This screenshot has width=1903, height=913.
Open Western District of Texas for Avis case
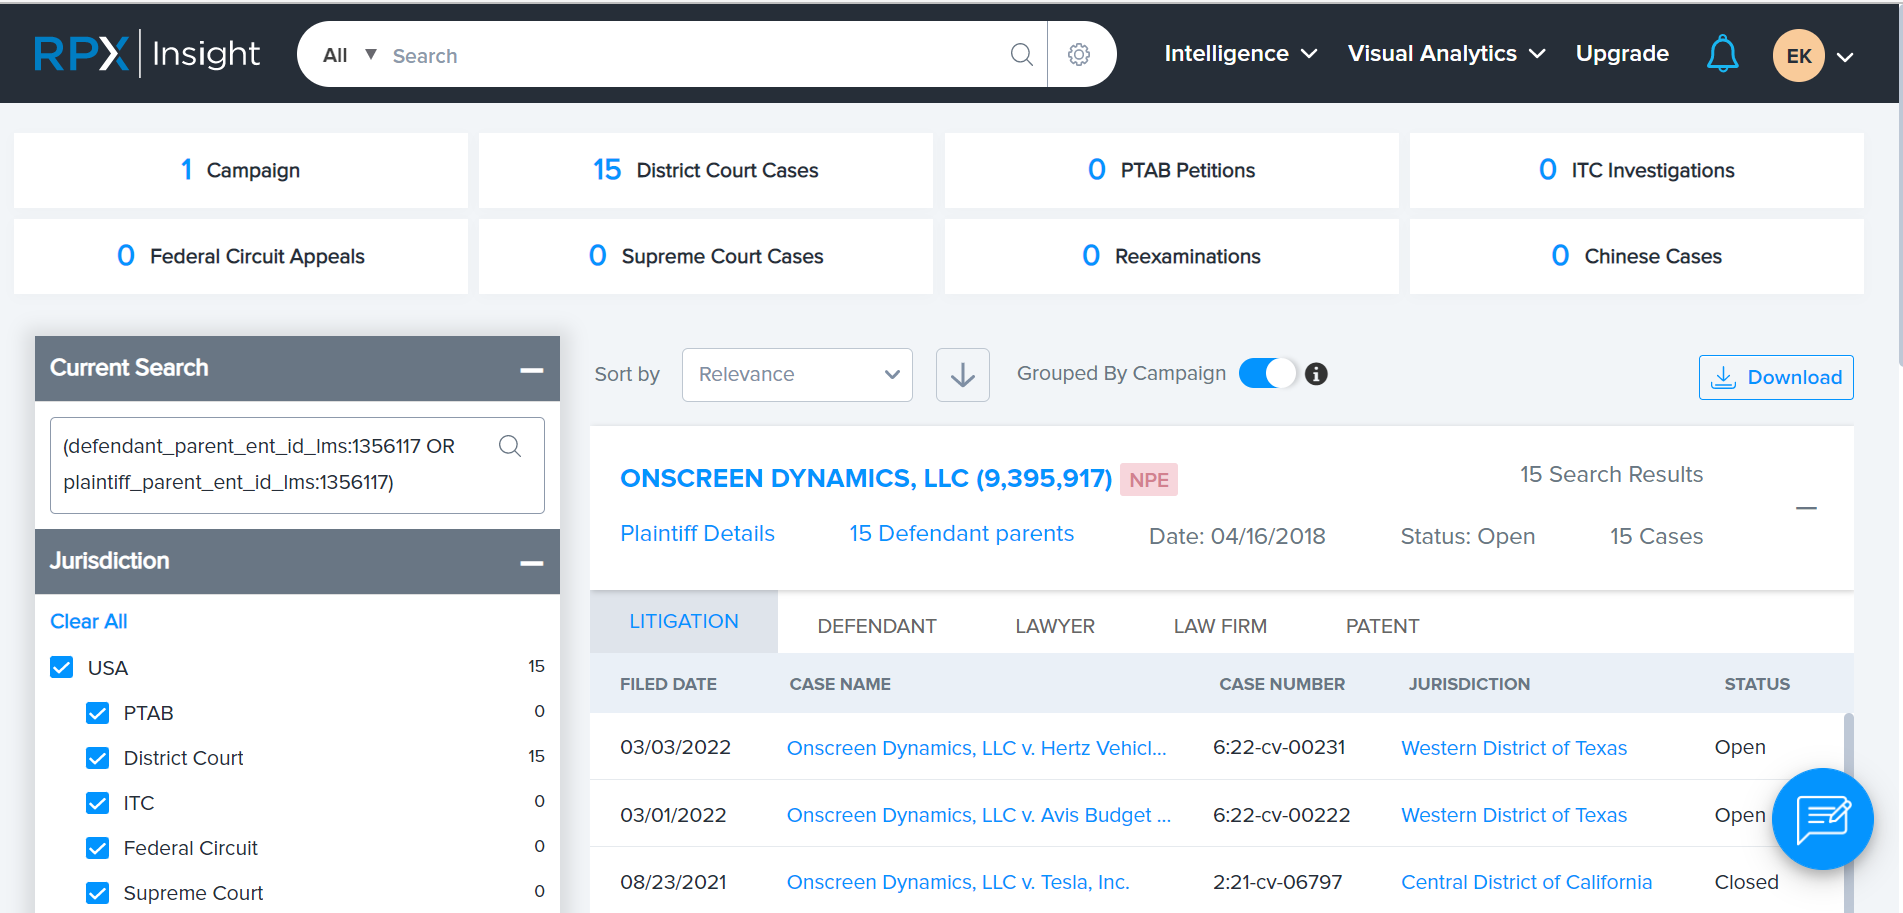pos(1514,815)
